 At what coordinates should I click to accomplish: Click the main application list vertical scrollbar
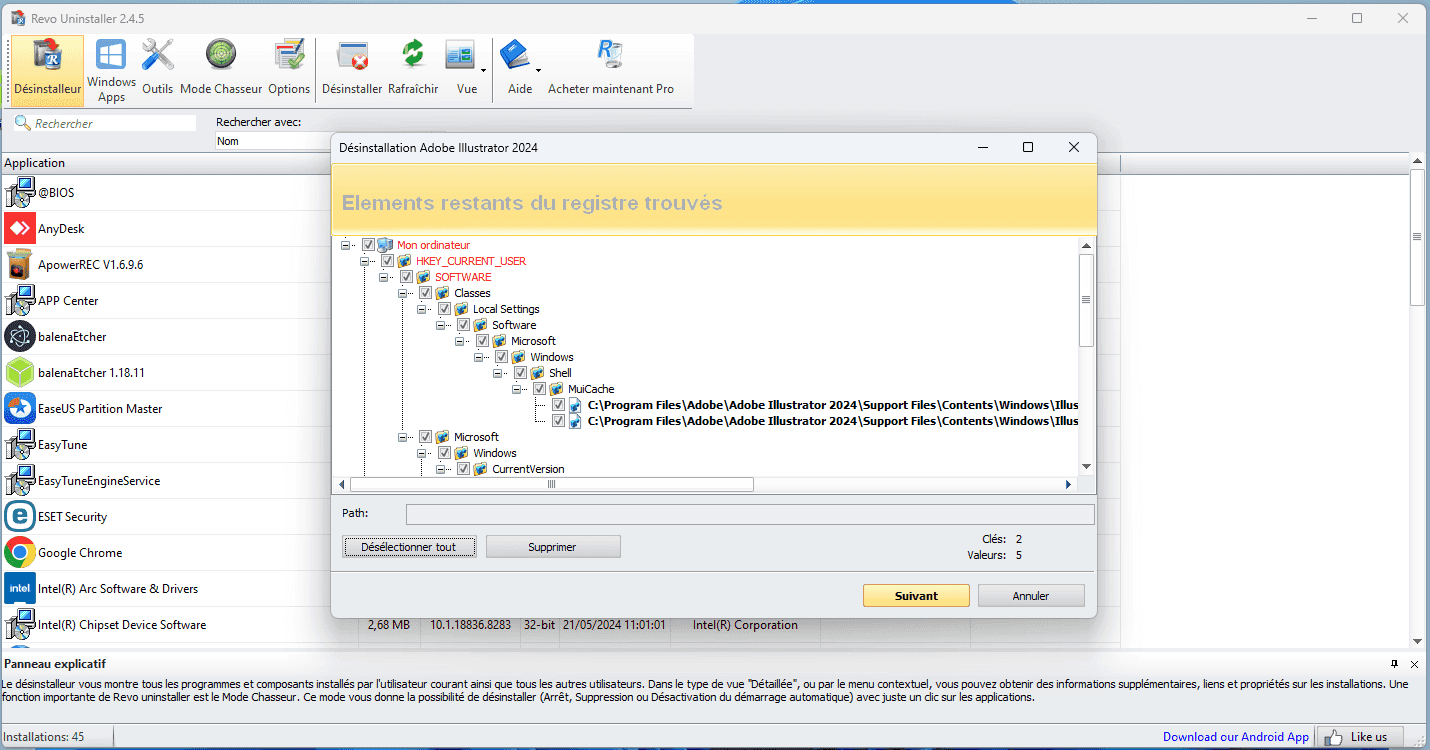coord(1417,237)
